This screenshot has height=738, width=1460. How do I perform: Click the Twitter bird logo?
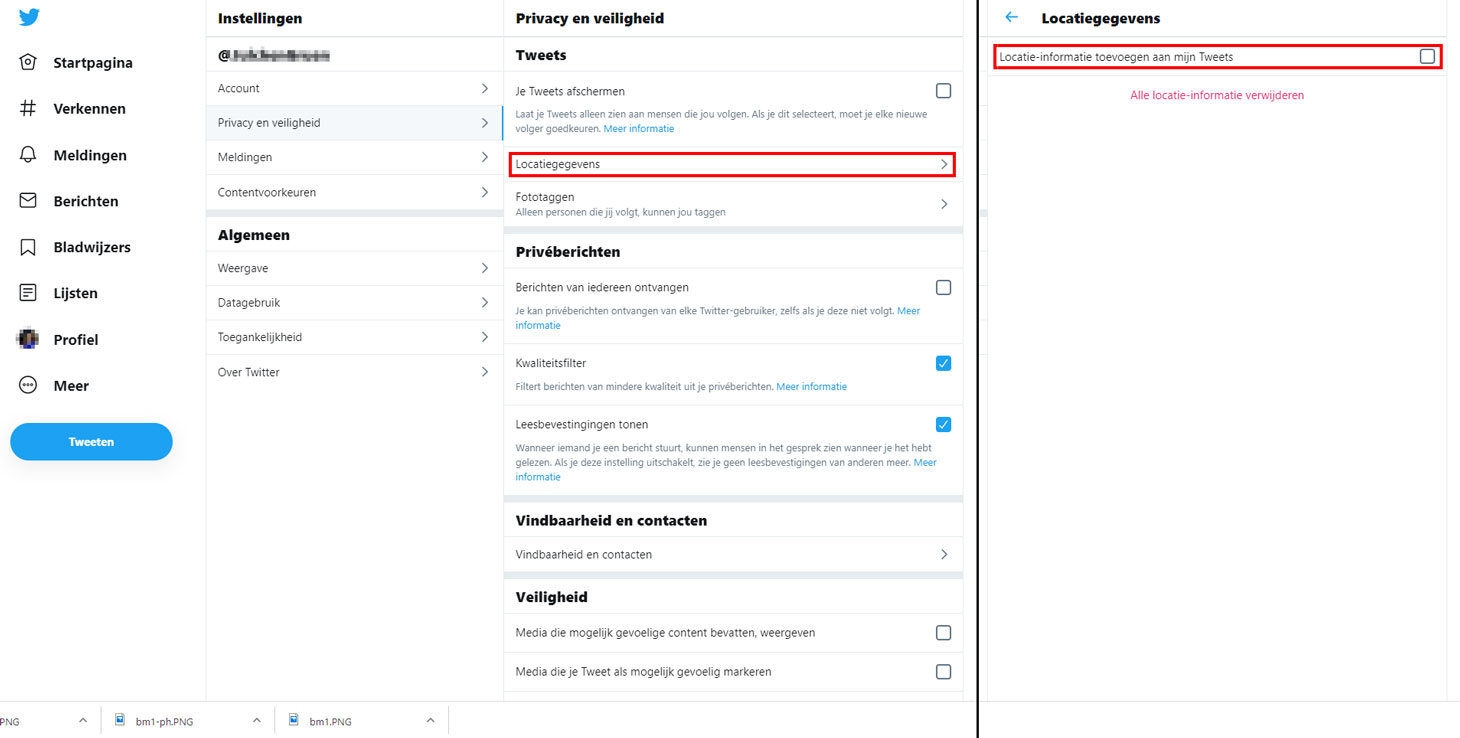[x=29, y=17]
